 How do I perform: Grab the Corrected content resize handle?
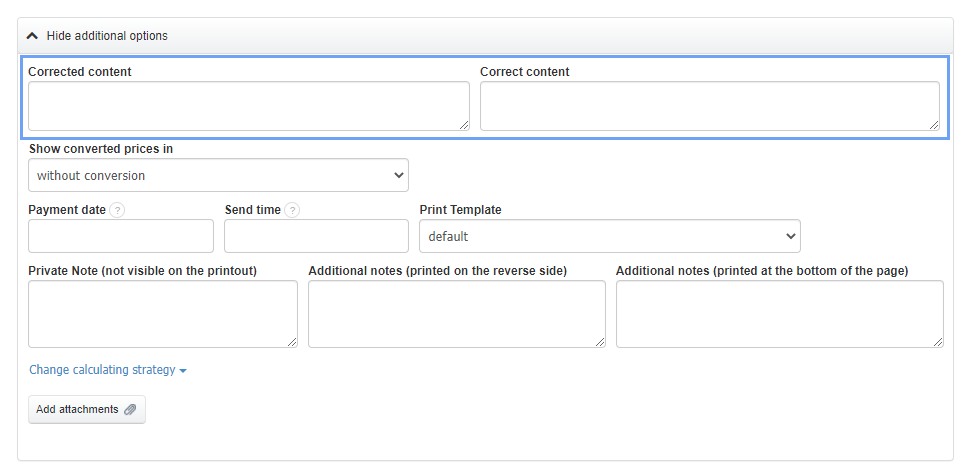[464, 125]
